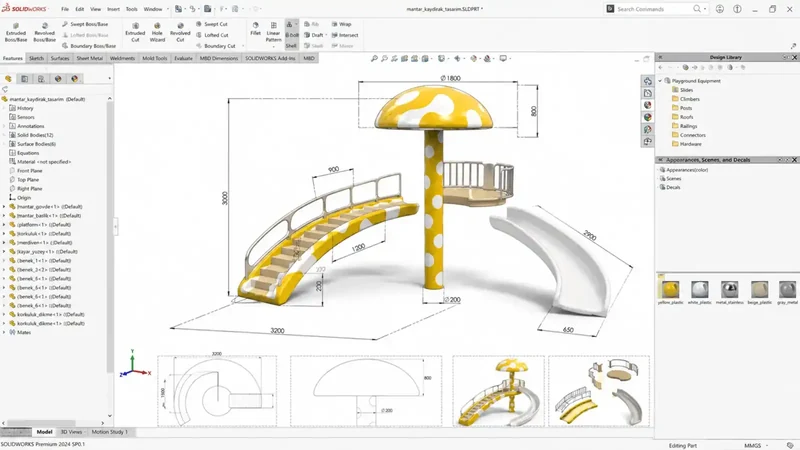Select the Front Plane in the tree
Image resolution: width=800 pixels, height=450 pixels.
pos(26,171)
